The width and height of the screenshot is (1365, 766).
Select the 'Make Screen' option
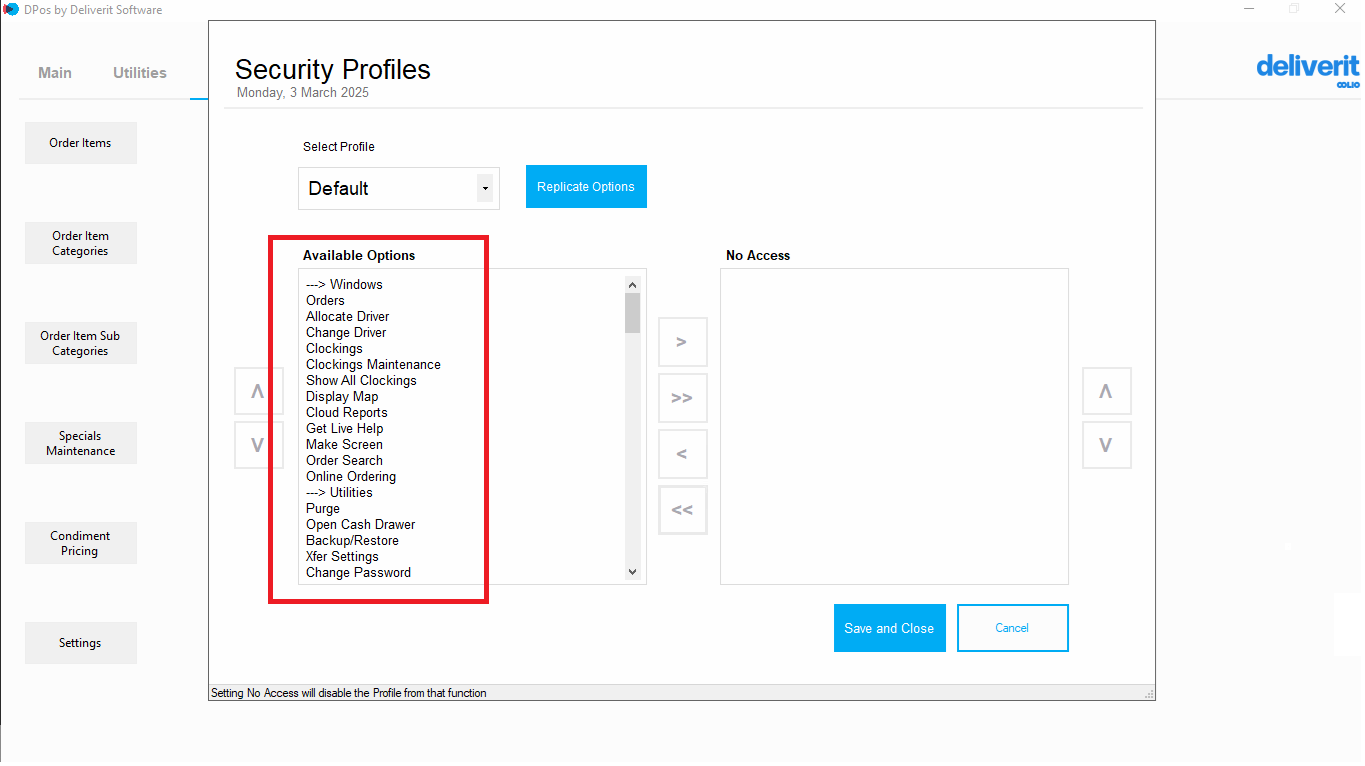pyautogui.click(x=344, y=444)
